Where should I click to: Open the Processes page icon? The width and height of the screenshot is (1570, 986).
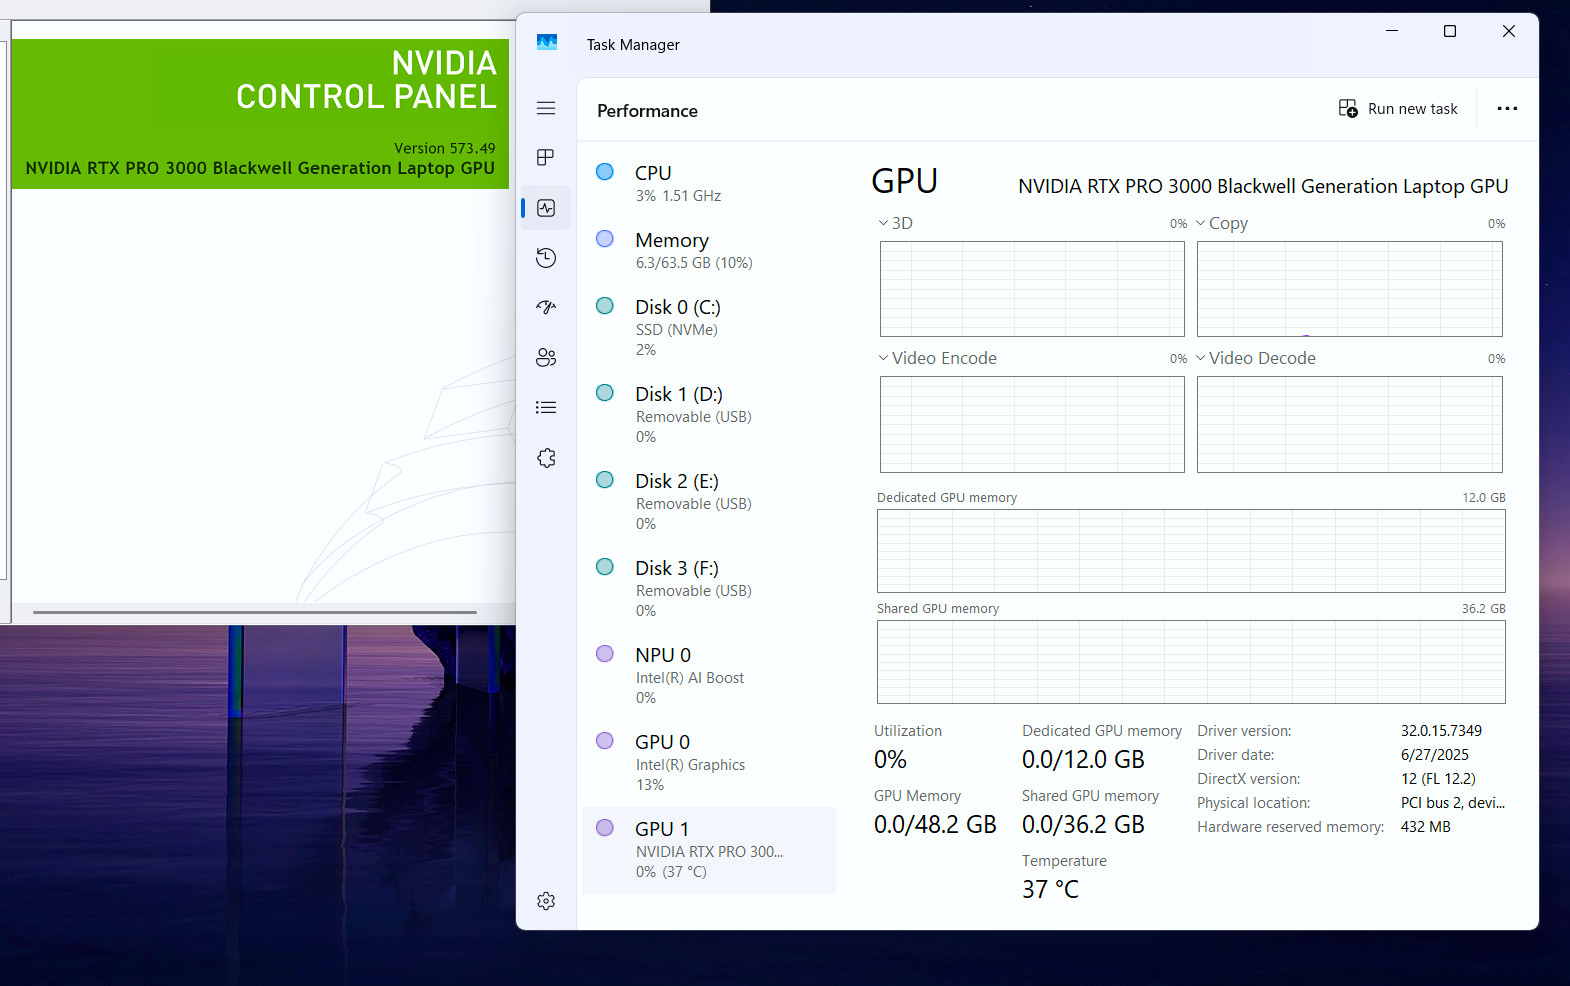(546, 157)
